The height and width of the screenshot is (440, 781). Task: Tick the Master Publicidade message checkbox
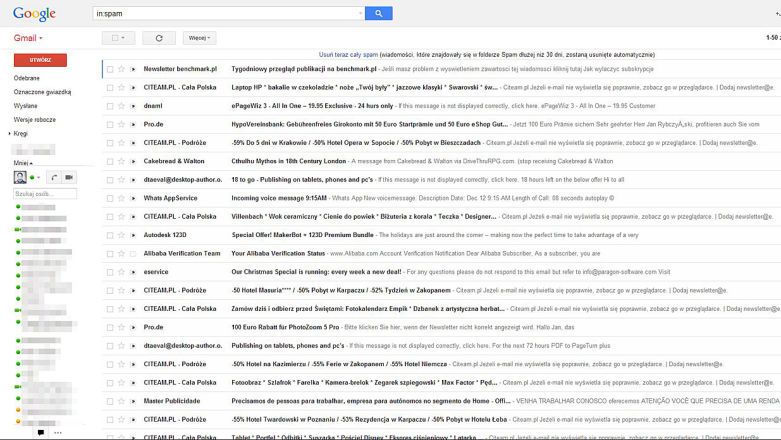(110, 401)
